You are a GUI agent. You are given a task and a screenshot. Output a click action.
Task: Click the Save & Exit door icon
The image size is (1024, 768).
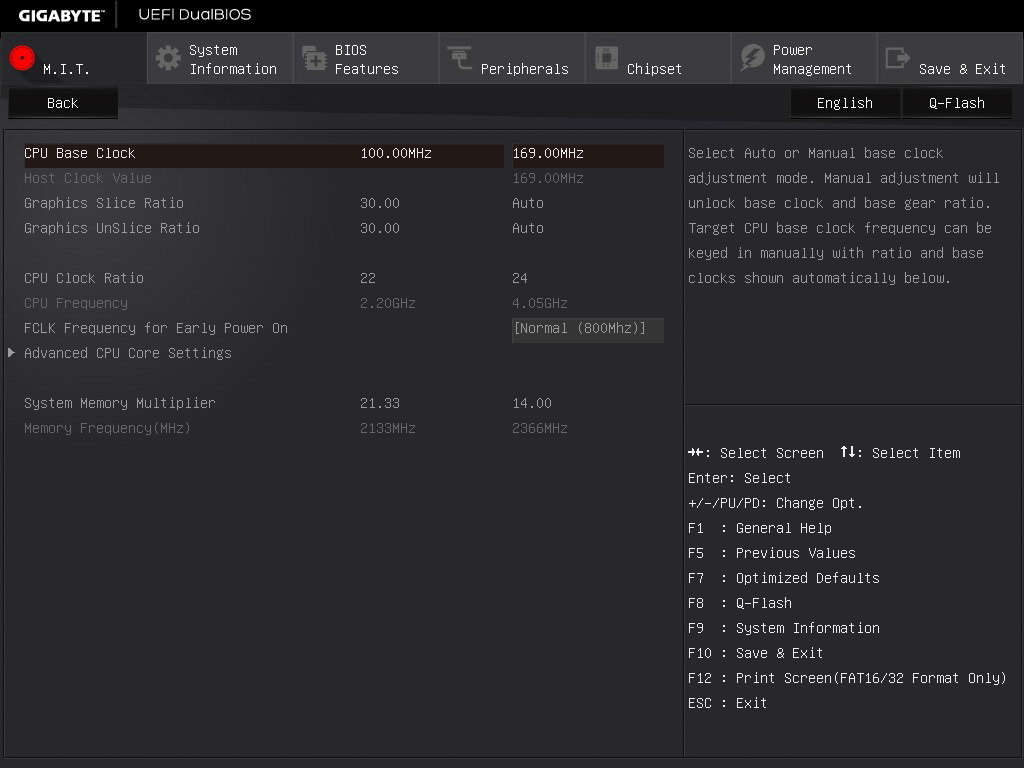click(x=897, y=58)
